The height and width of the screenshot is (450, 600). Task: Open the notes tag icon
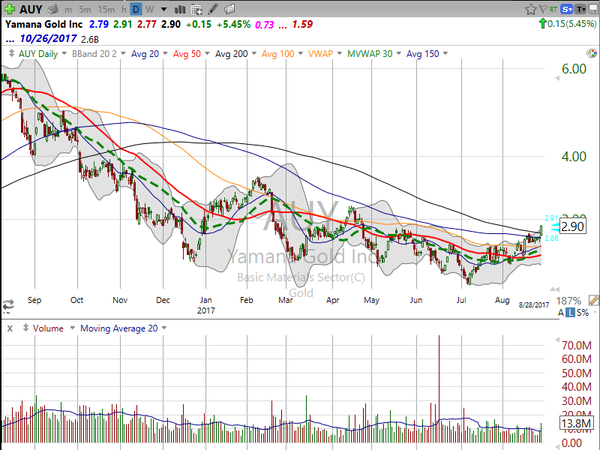click(x=229, y=9)
